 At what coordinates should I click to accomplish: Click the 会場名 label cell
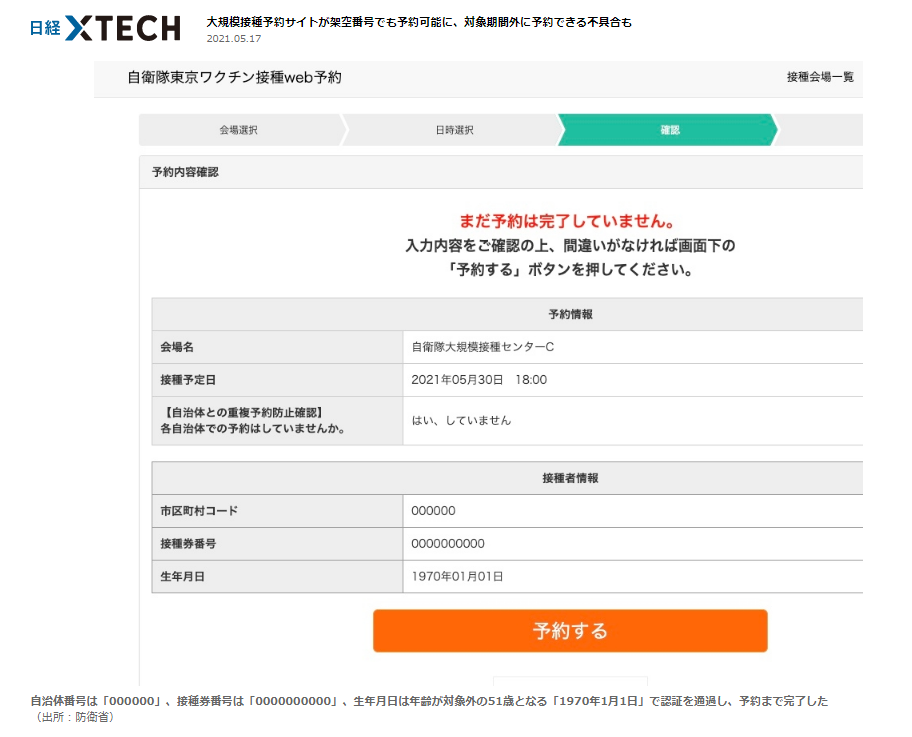[277, 347]
